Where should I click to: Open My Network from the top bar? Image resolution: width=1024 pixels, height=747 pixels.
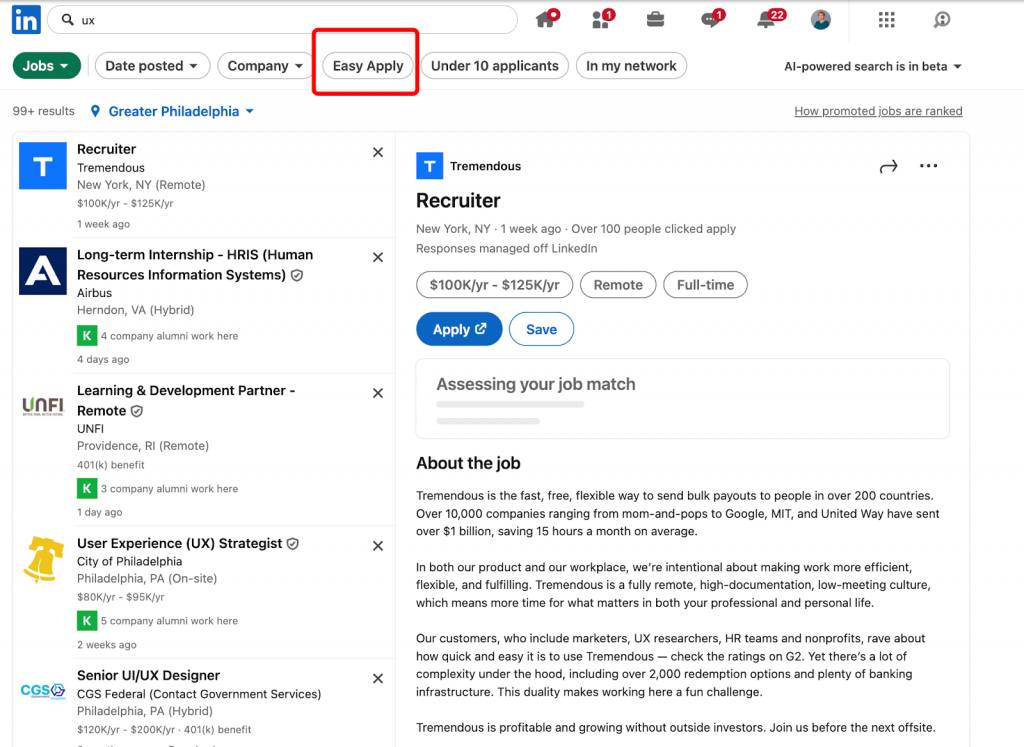click(x=601, y=19)
